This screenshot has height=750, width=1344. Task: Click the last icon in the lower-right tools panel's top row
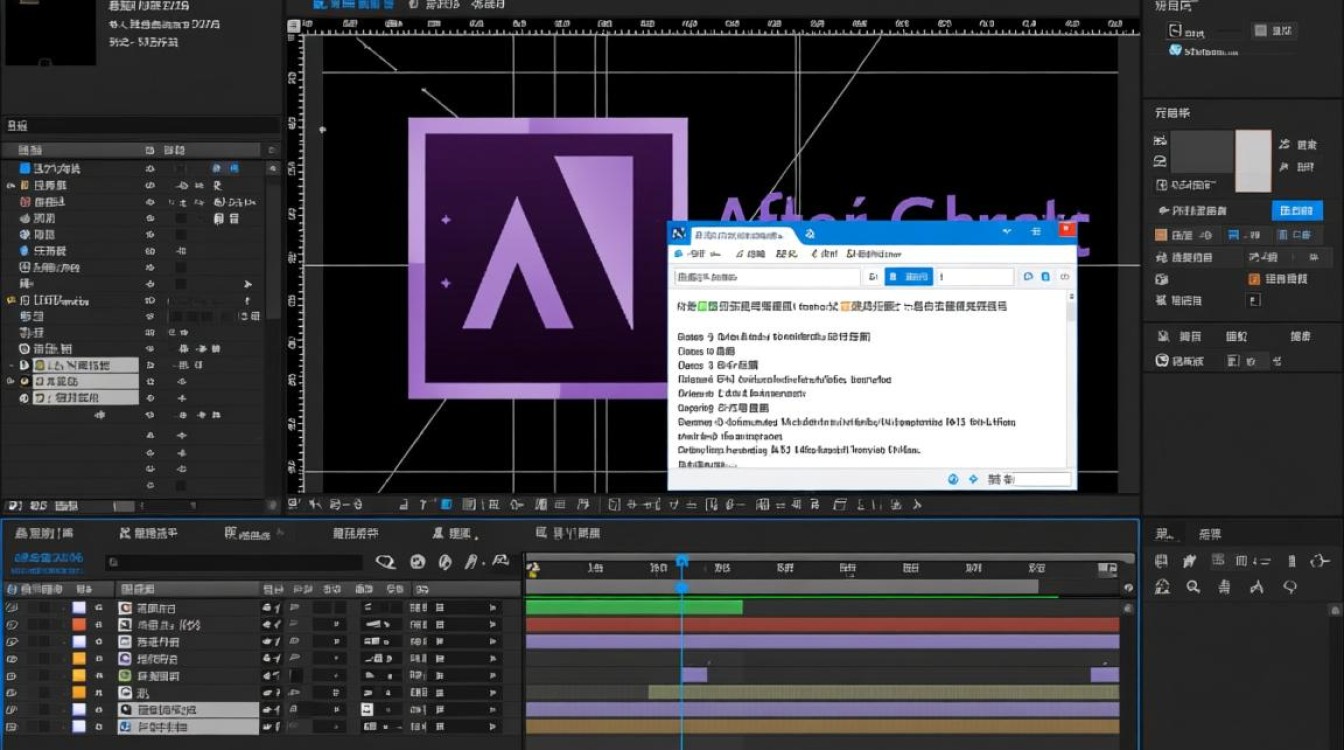[1321, 561]
